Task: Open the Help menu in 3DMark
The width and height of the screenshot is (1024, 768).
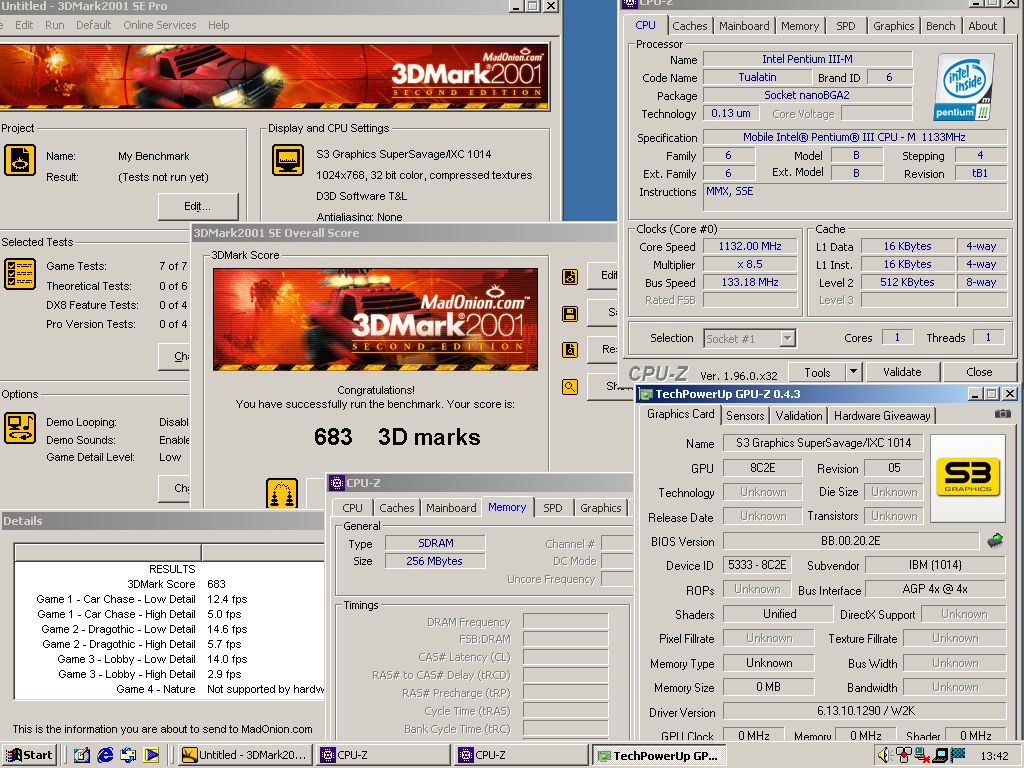Action: pos(219,25)
